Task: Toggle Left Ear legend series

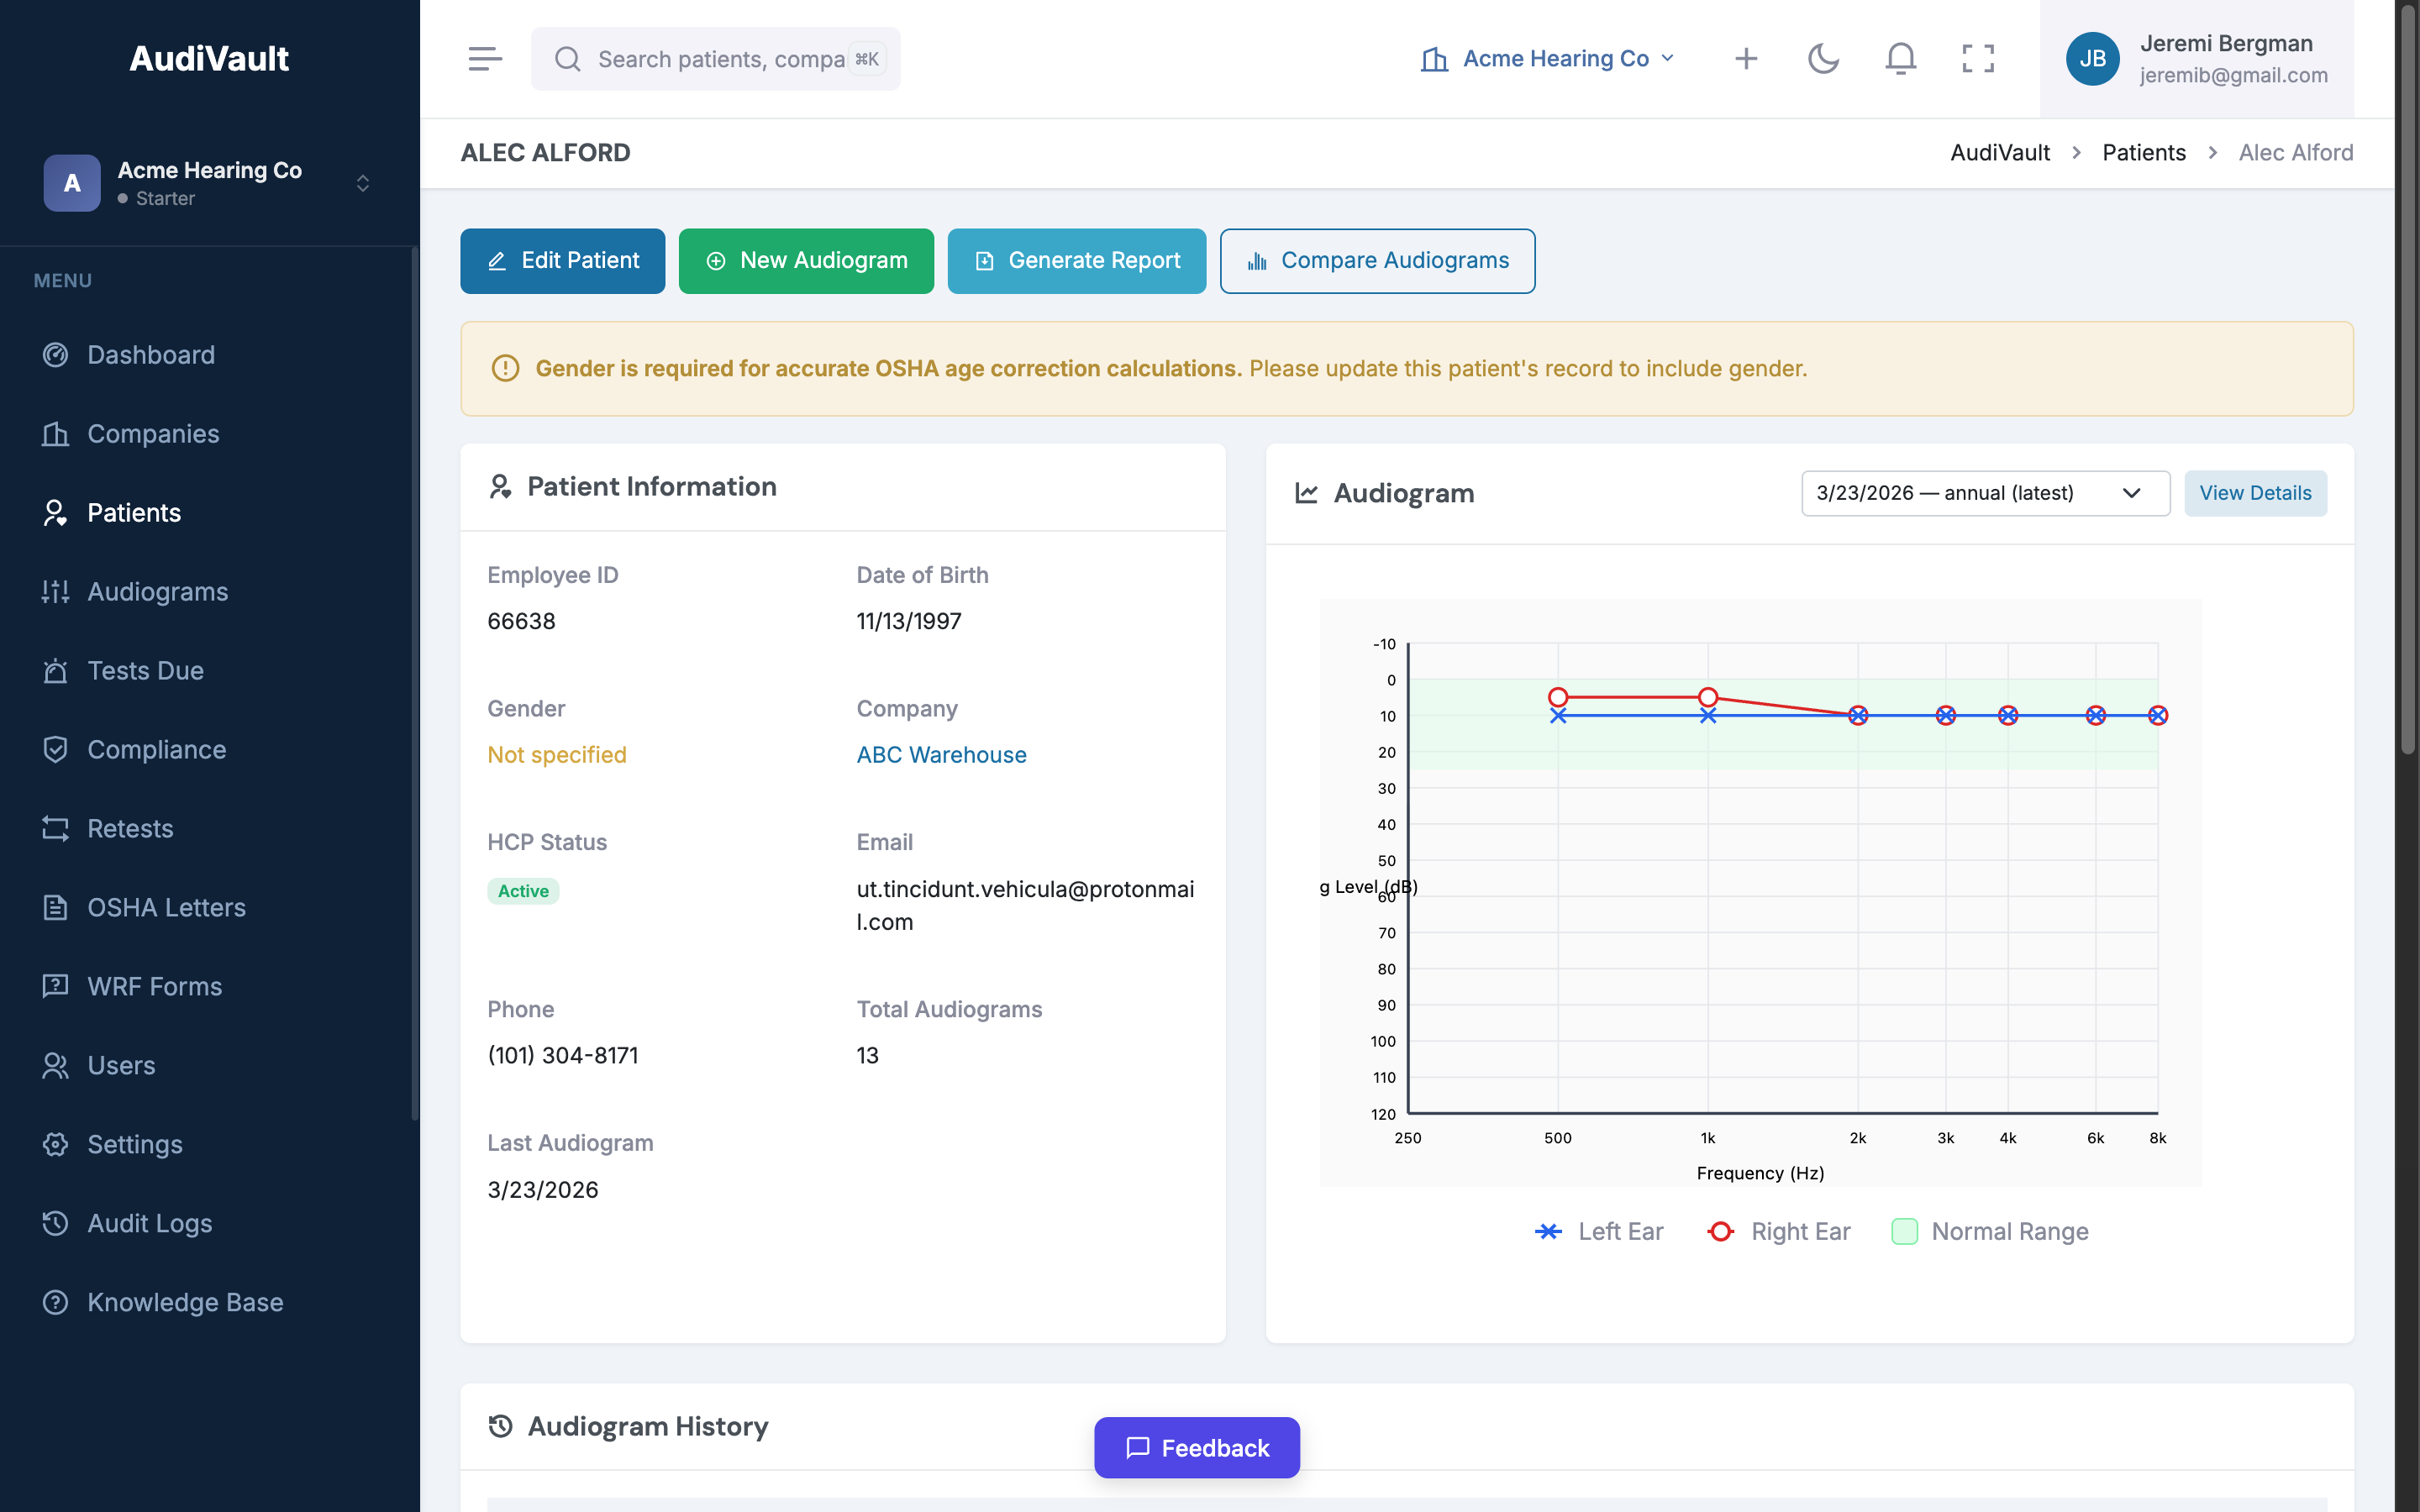Action: [x=1599, y=1231]
